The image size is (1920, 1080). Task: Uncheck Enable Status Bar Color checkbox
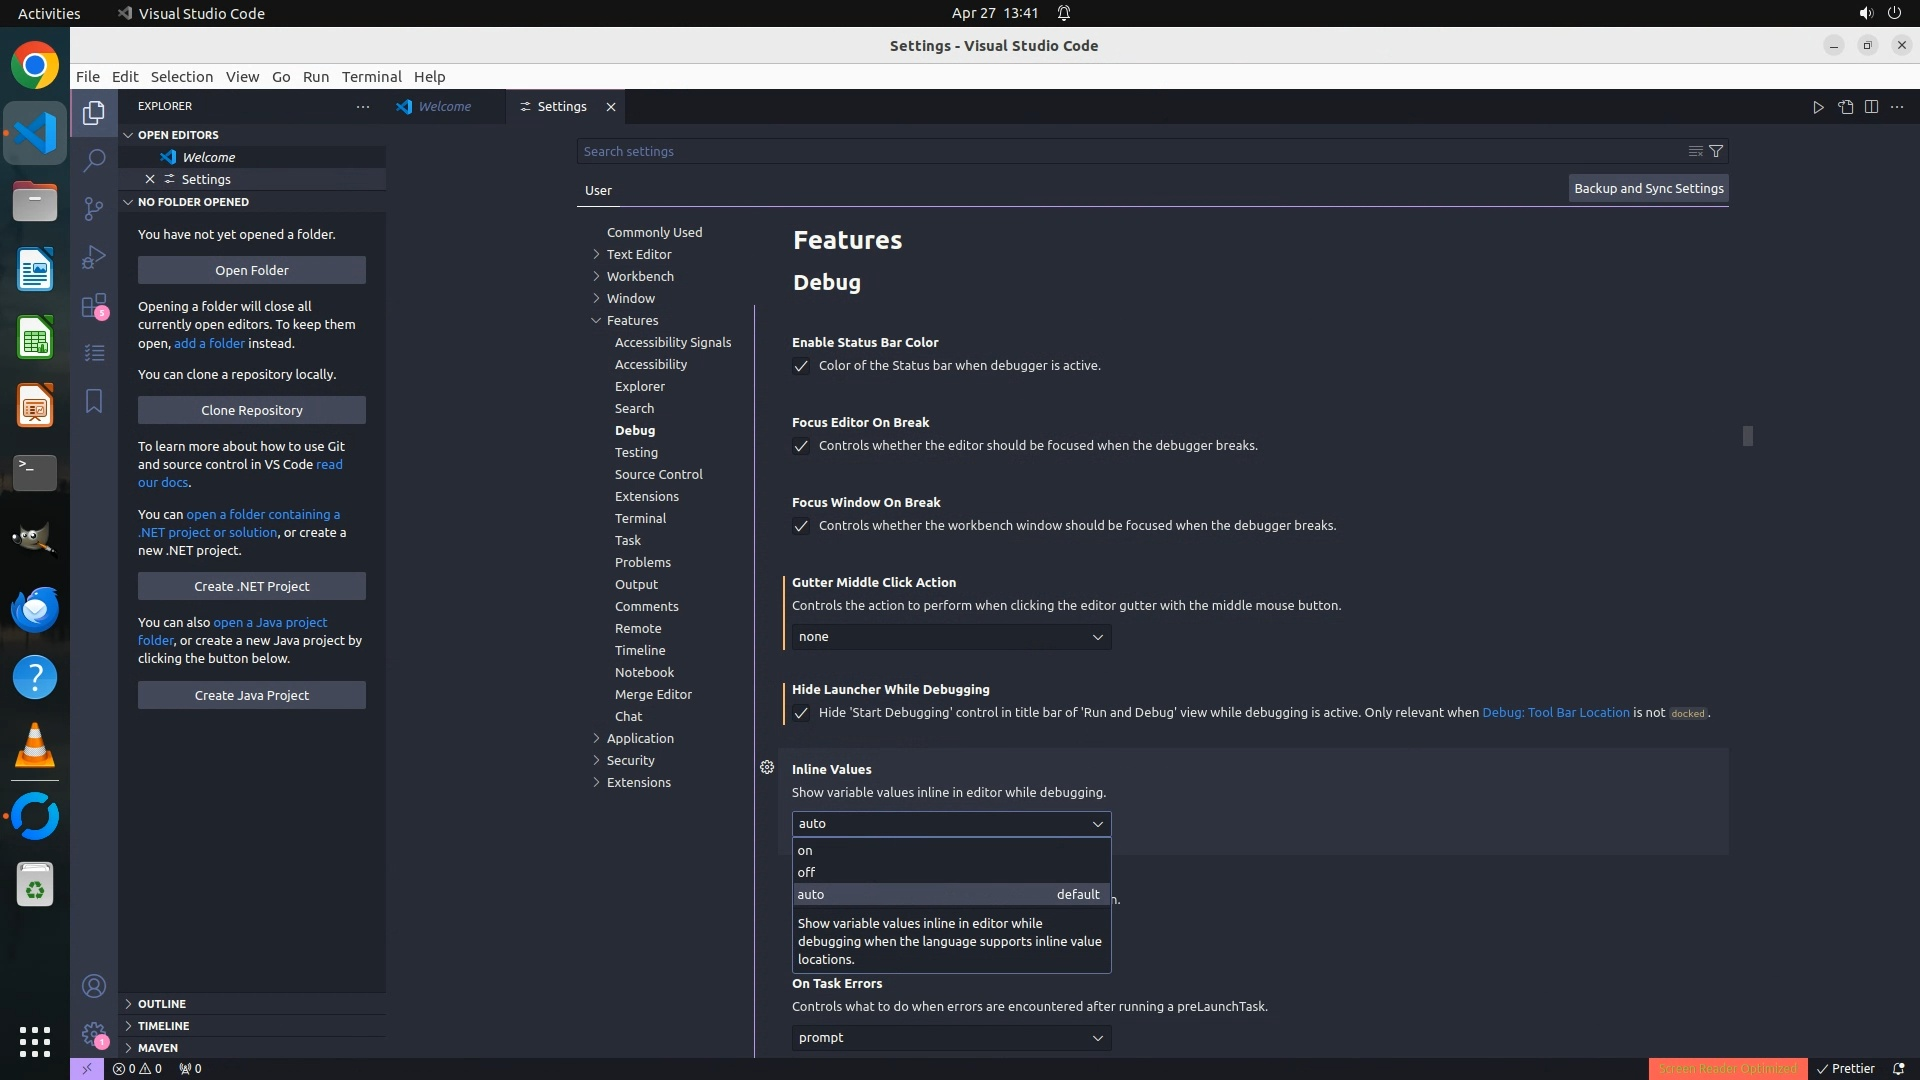[801, 366]
